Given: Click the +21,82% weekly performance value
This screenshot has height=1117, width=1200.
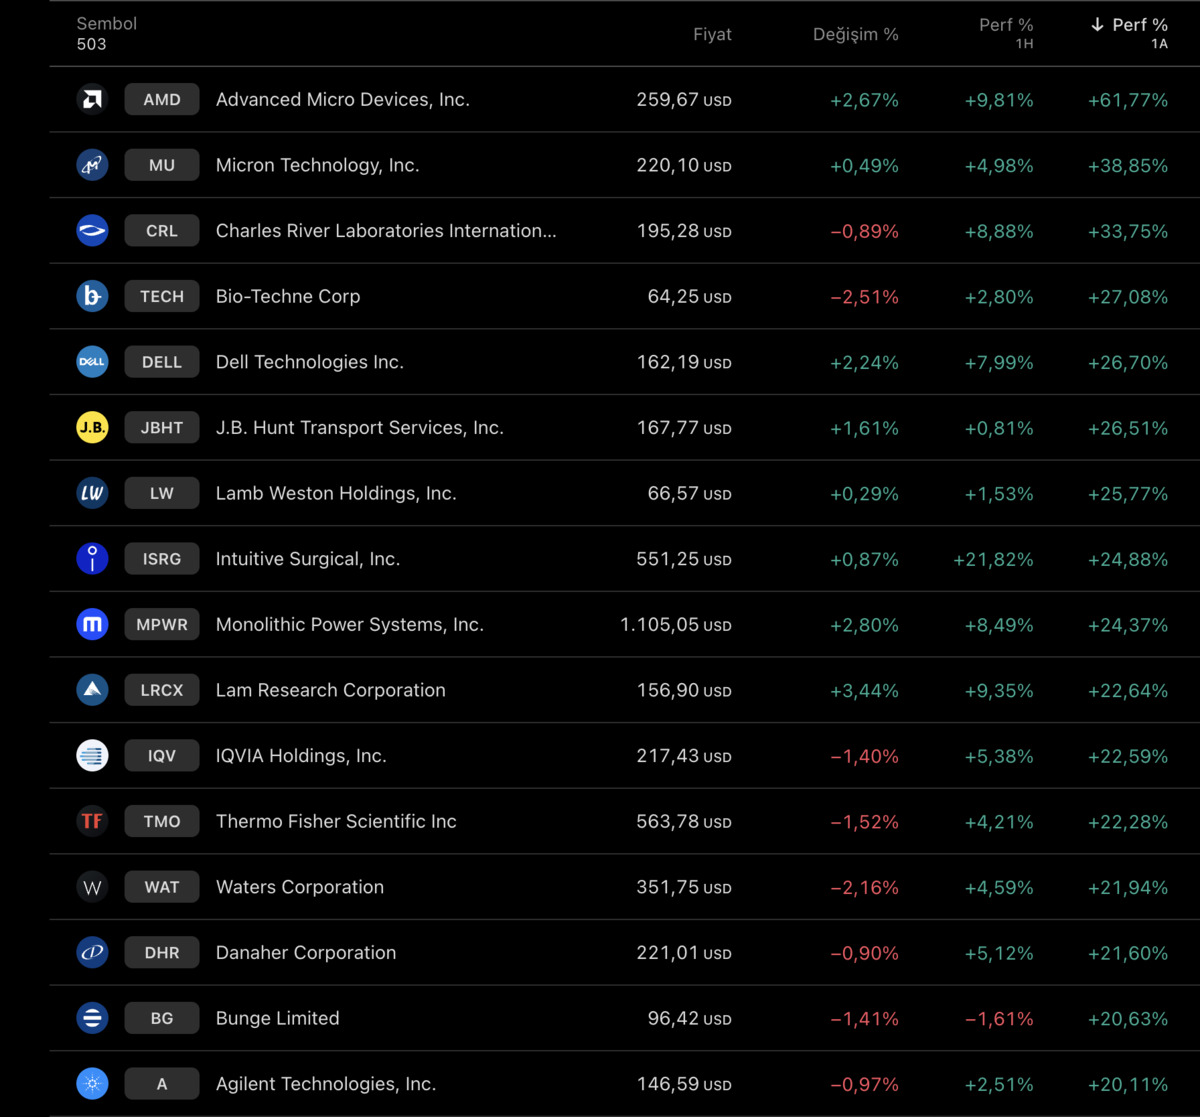Looking at the screenshot, I should click(994, 559).
